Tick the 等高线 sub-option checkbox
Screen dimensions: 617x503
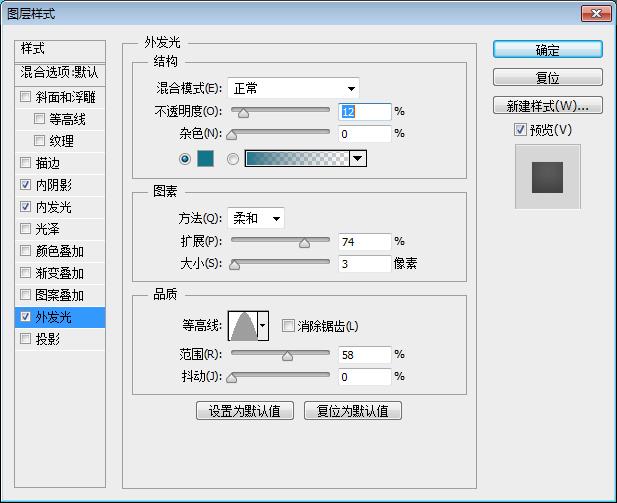point(39,118)
